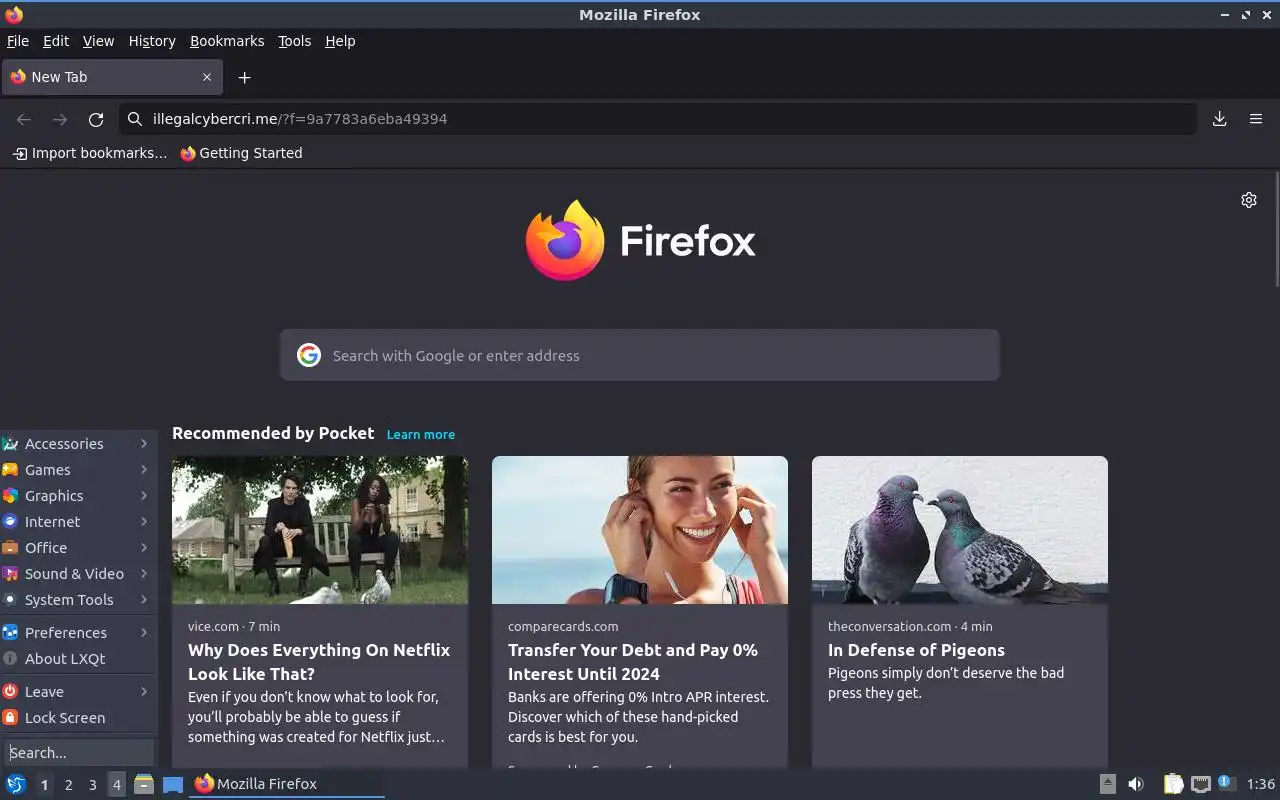
Task: Close the New Tab tab
Action: (x=207, y=77)
